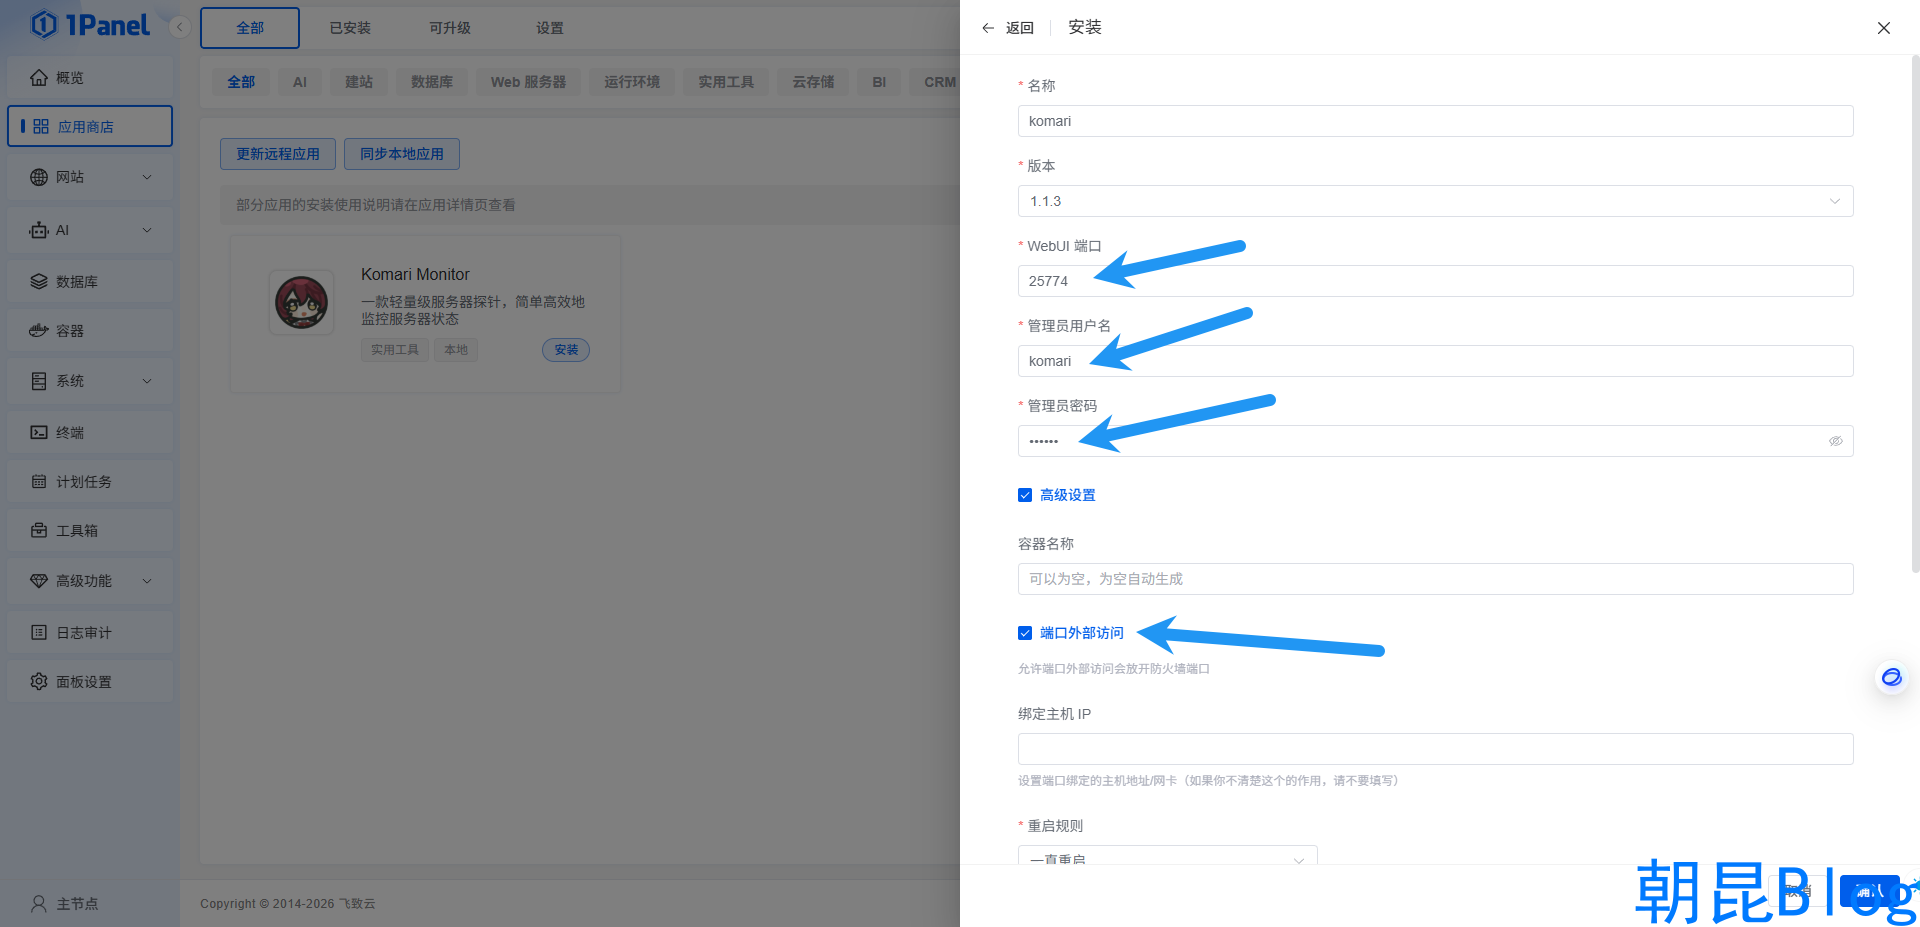Click the 返回 back arrow icon

(x=988, y=28)
